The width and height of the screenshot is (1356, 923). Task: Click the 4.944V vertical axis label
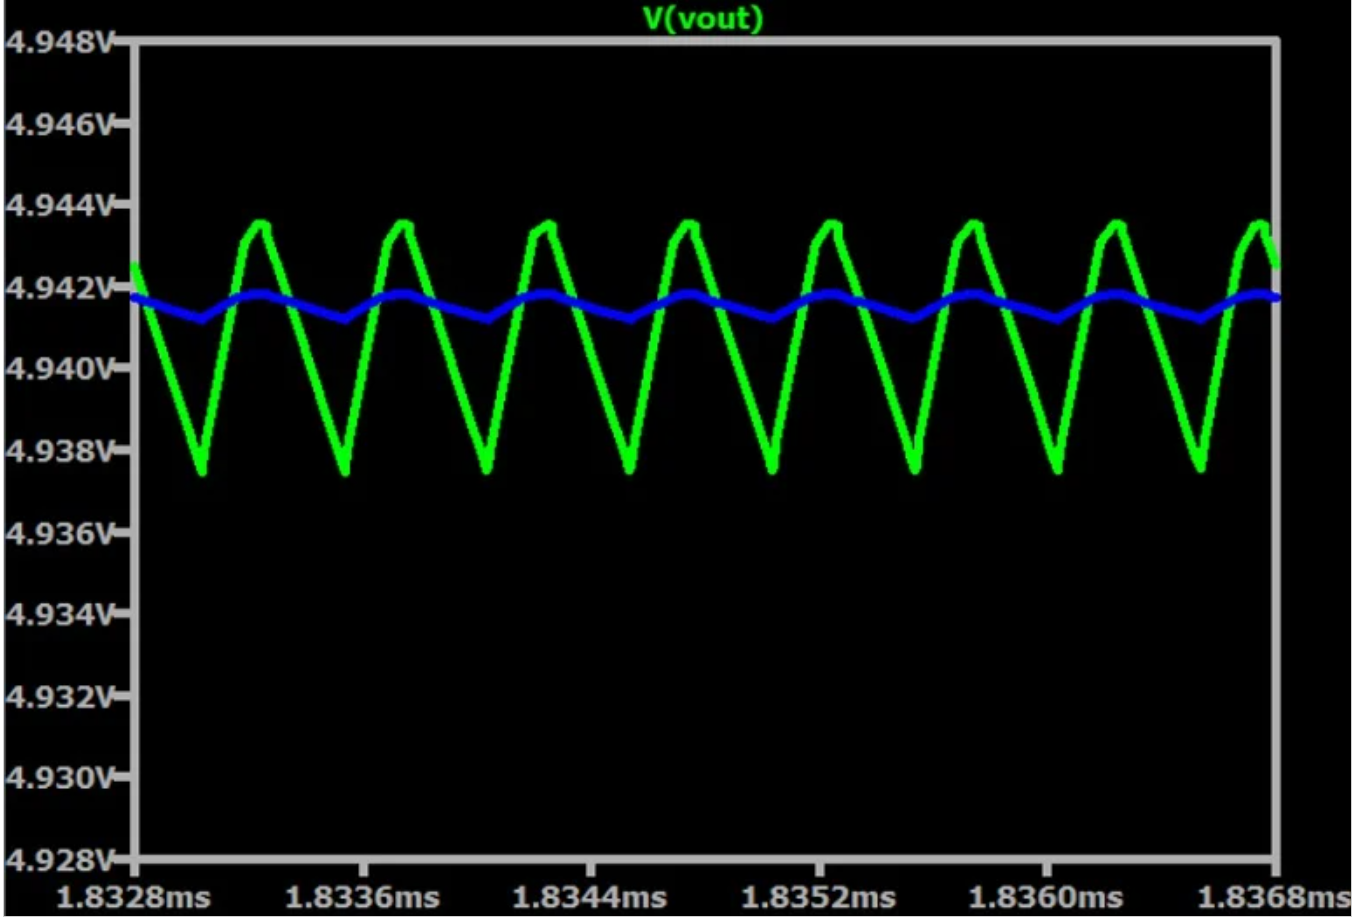tap(59, 205)
